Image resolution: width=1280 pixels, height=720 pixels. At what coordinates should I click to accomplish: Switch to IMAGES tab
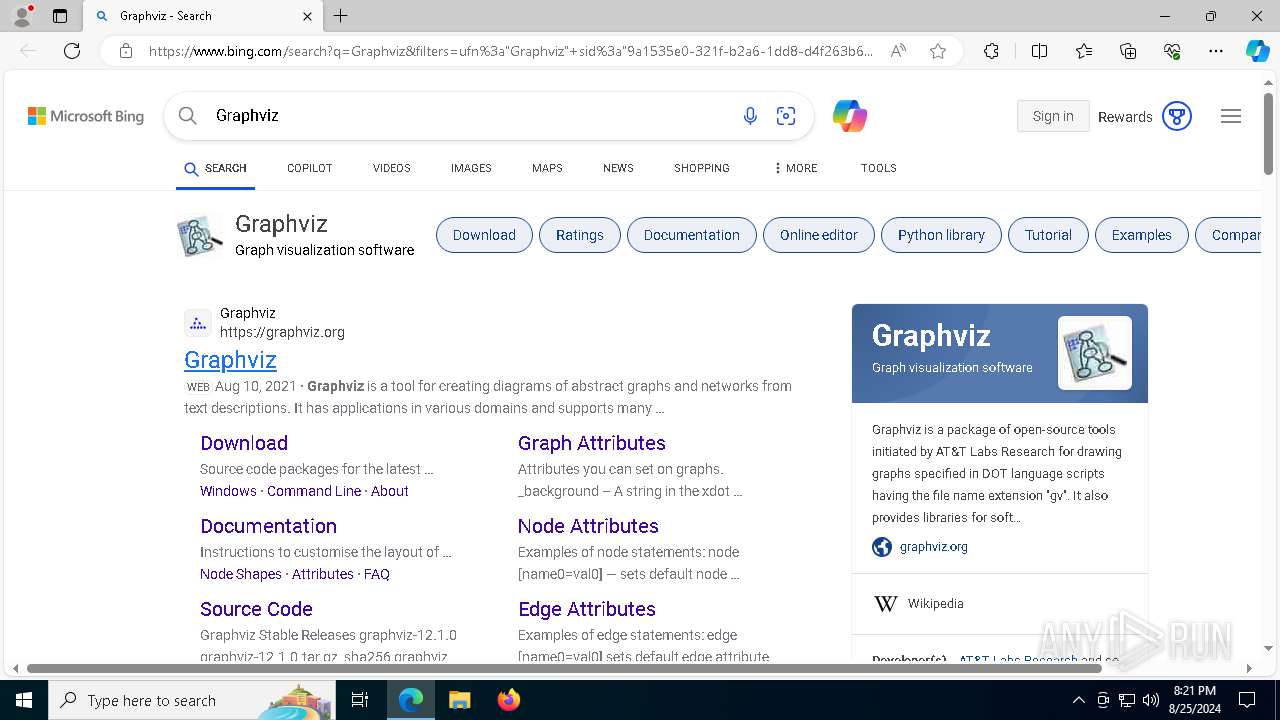pos(471,168)
